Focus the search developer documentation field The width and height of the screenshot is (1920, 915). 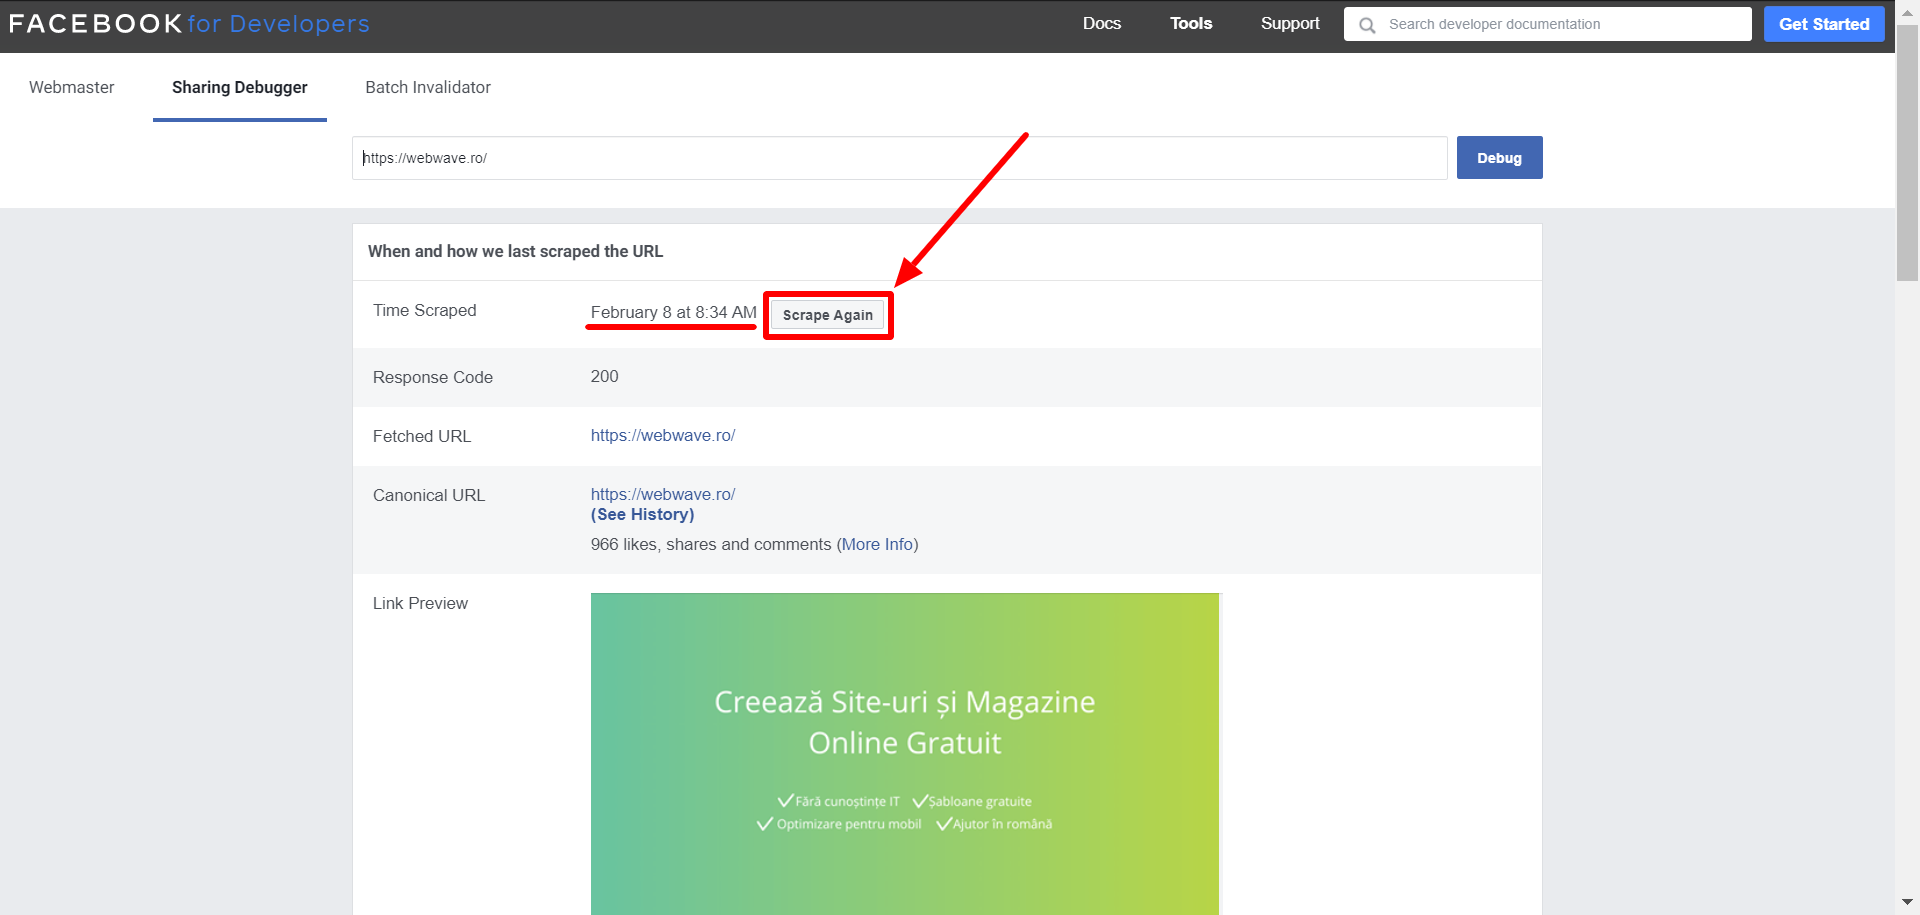click(1560, 25)
